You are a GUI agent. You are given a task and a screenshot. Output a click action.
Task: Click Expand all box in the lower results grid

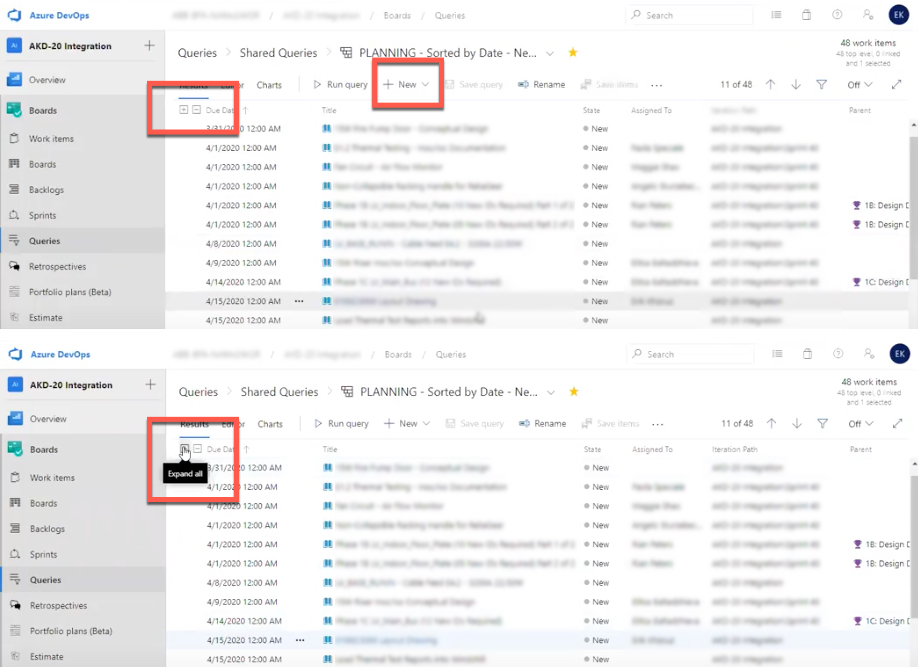point(184,449)
